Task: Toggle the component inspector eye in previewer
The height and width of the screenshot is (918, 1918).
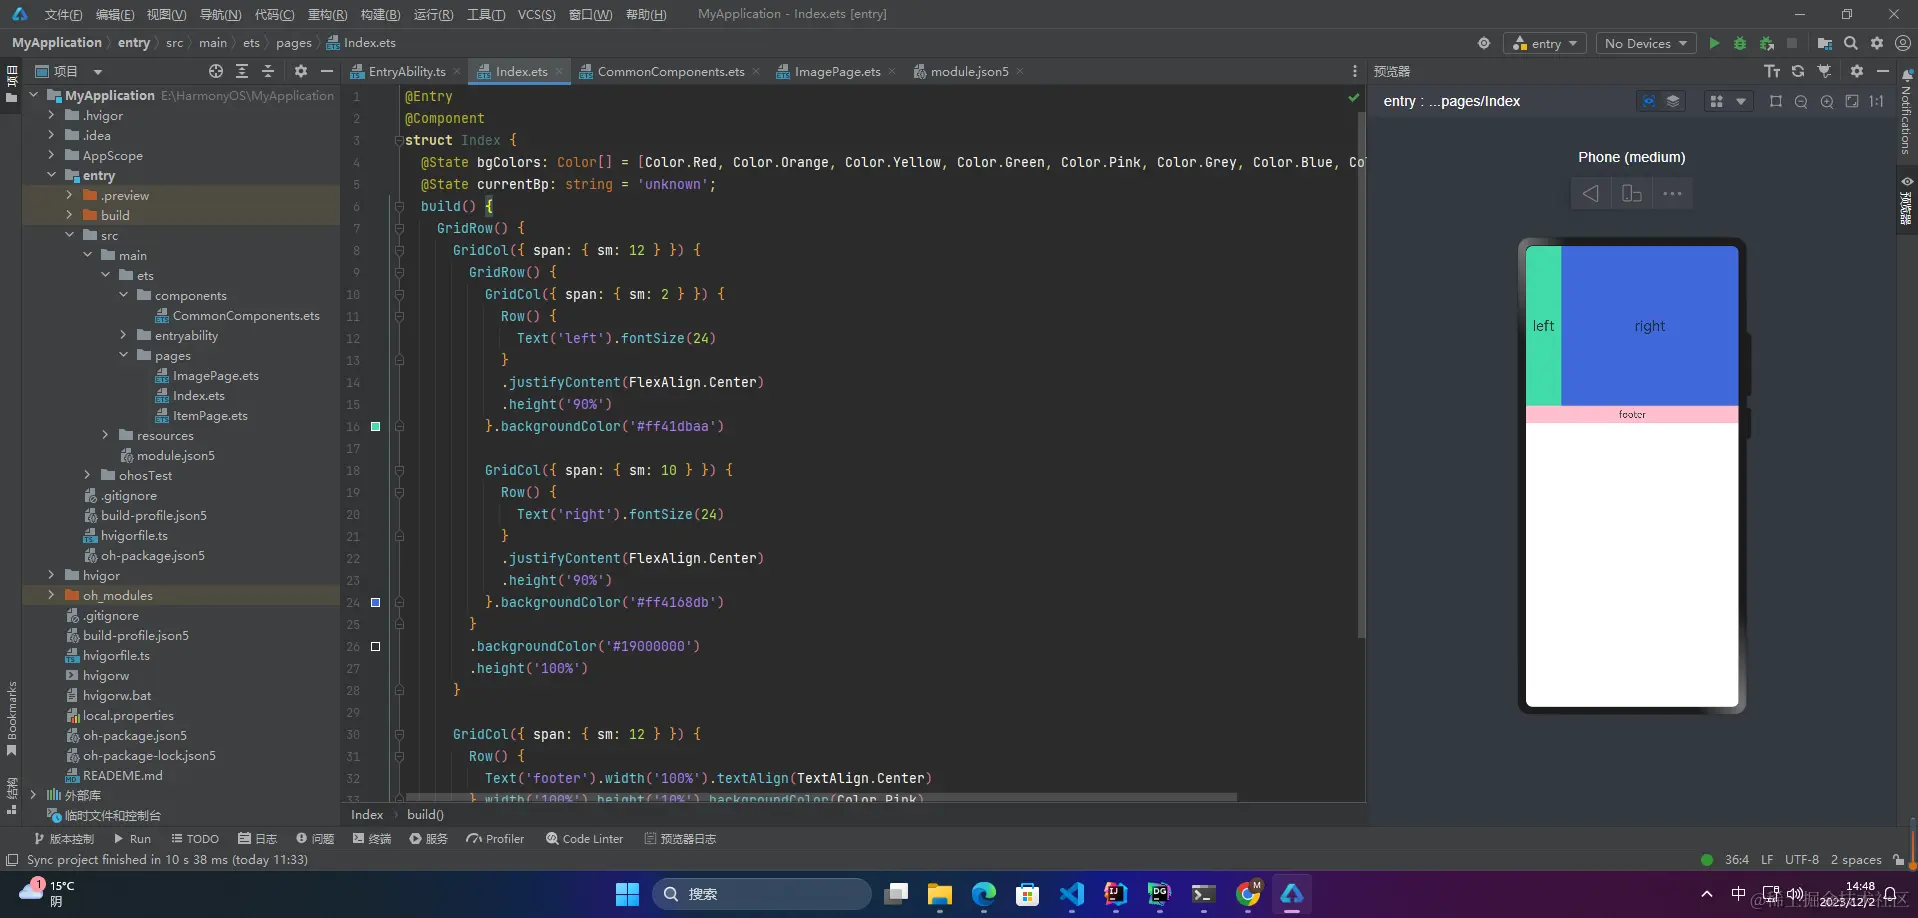Action: click(1649, 101)
